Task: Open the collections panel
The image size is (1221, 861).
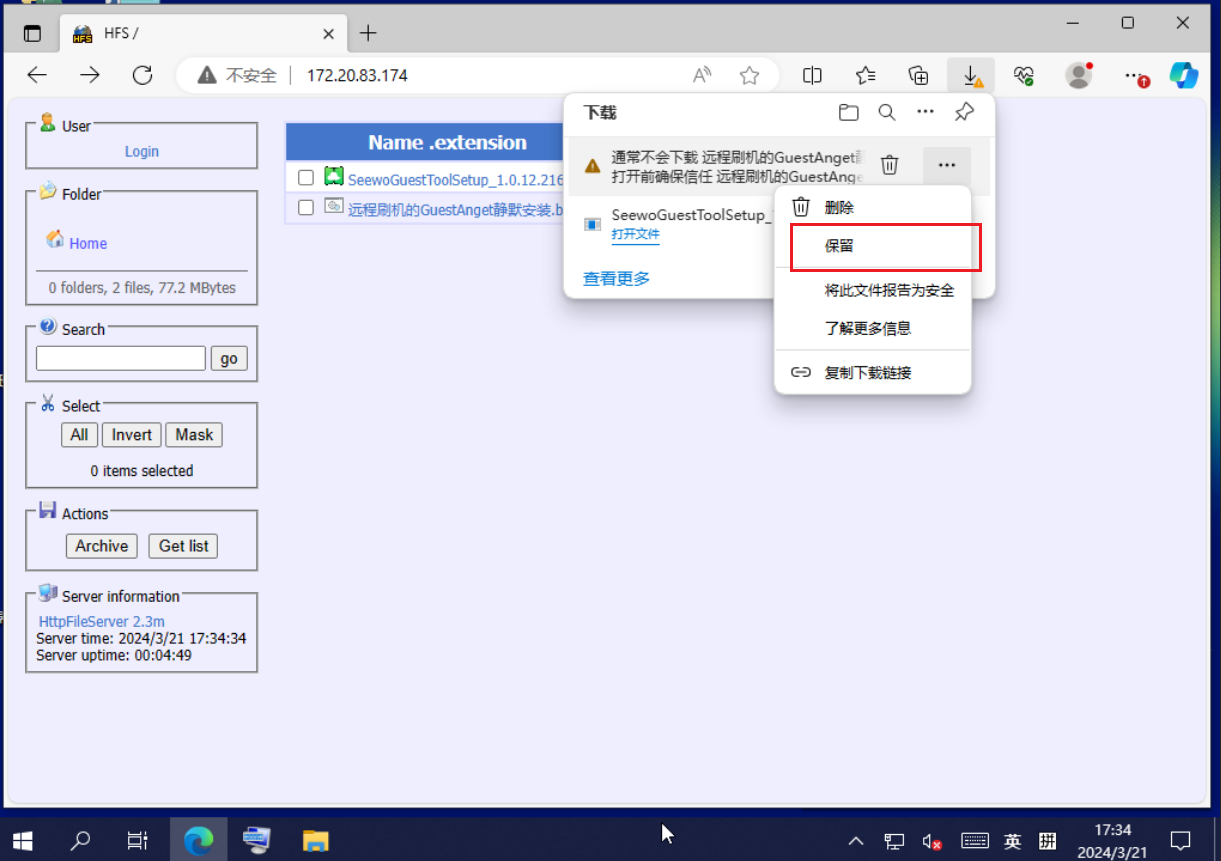Action: 918,75
